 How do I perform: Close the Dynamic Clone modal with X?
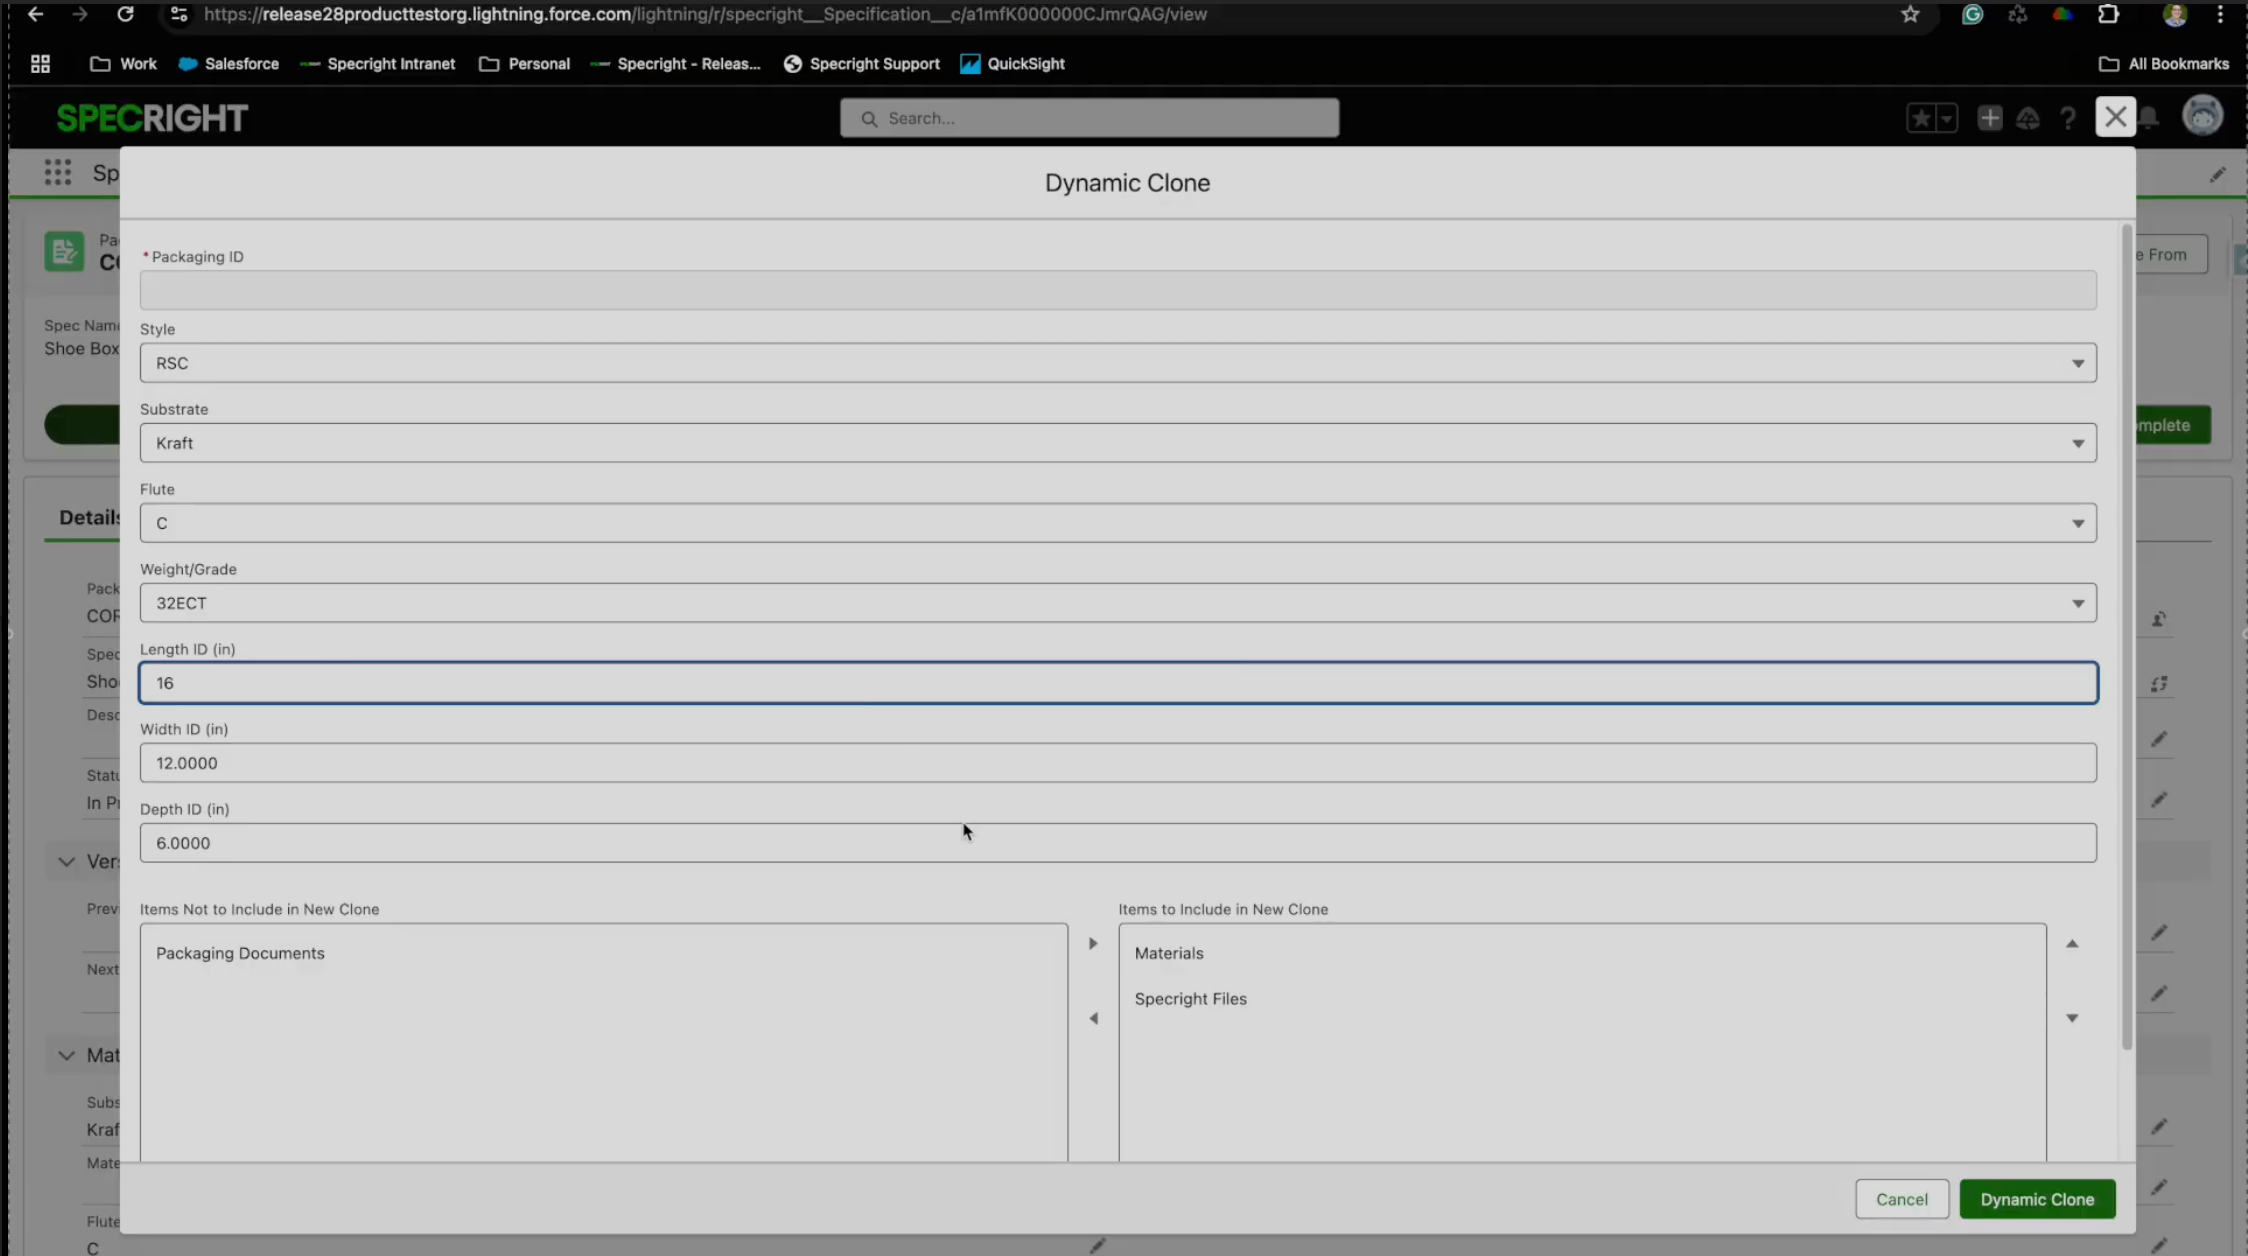tap(2115, 117)
